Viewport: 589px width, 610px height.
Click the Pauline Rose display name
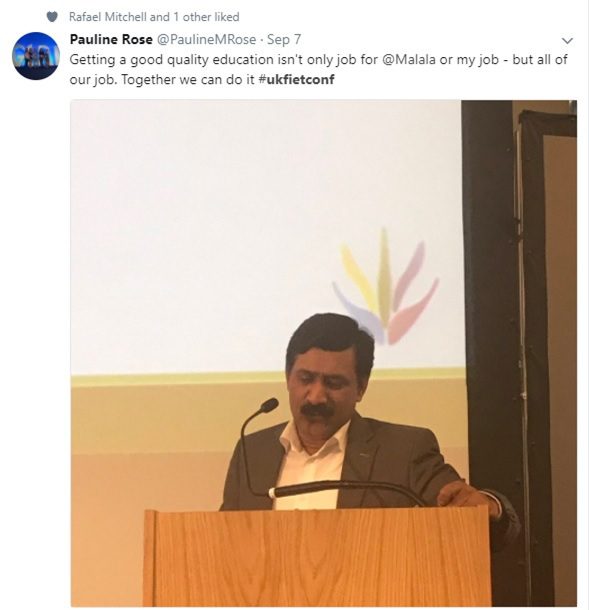[x=111, y=39]
